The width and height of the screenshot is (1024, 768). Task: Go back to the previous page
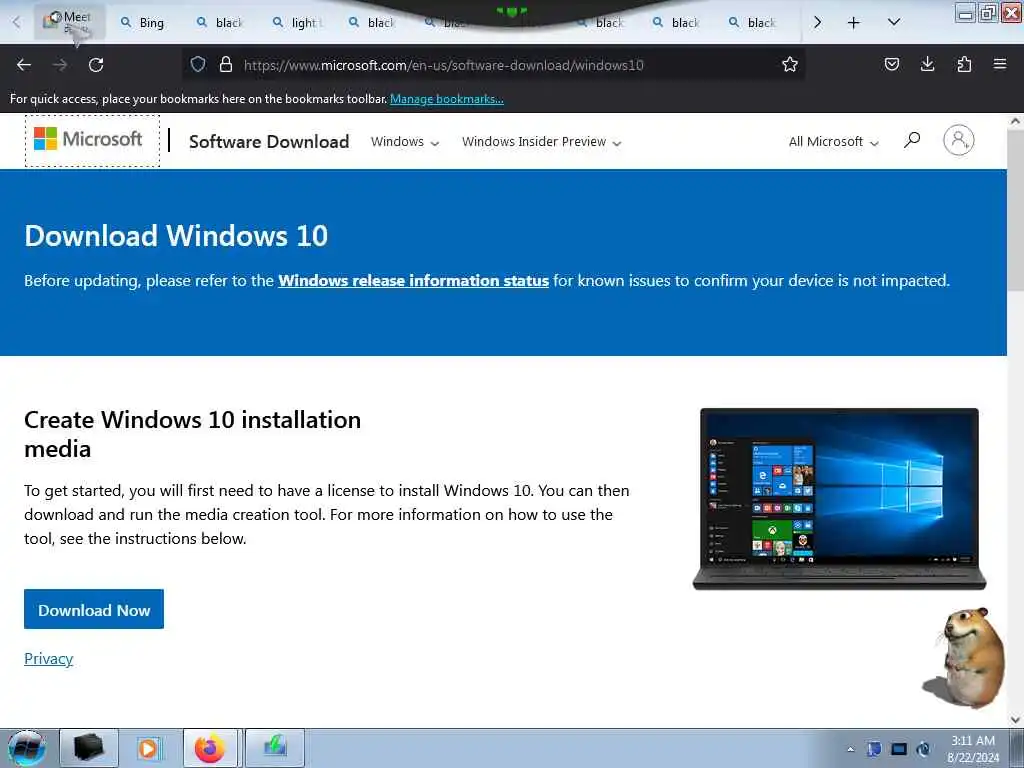[x=24, y=65]
